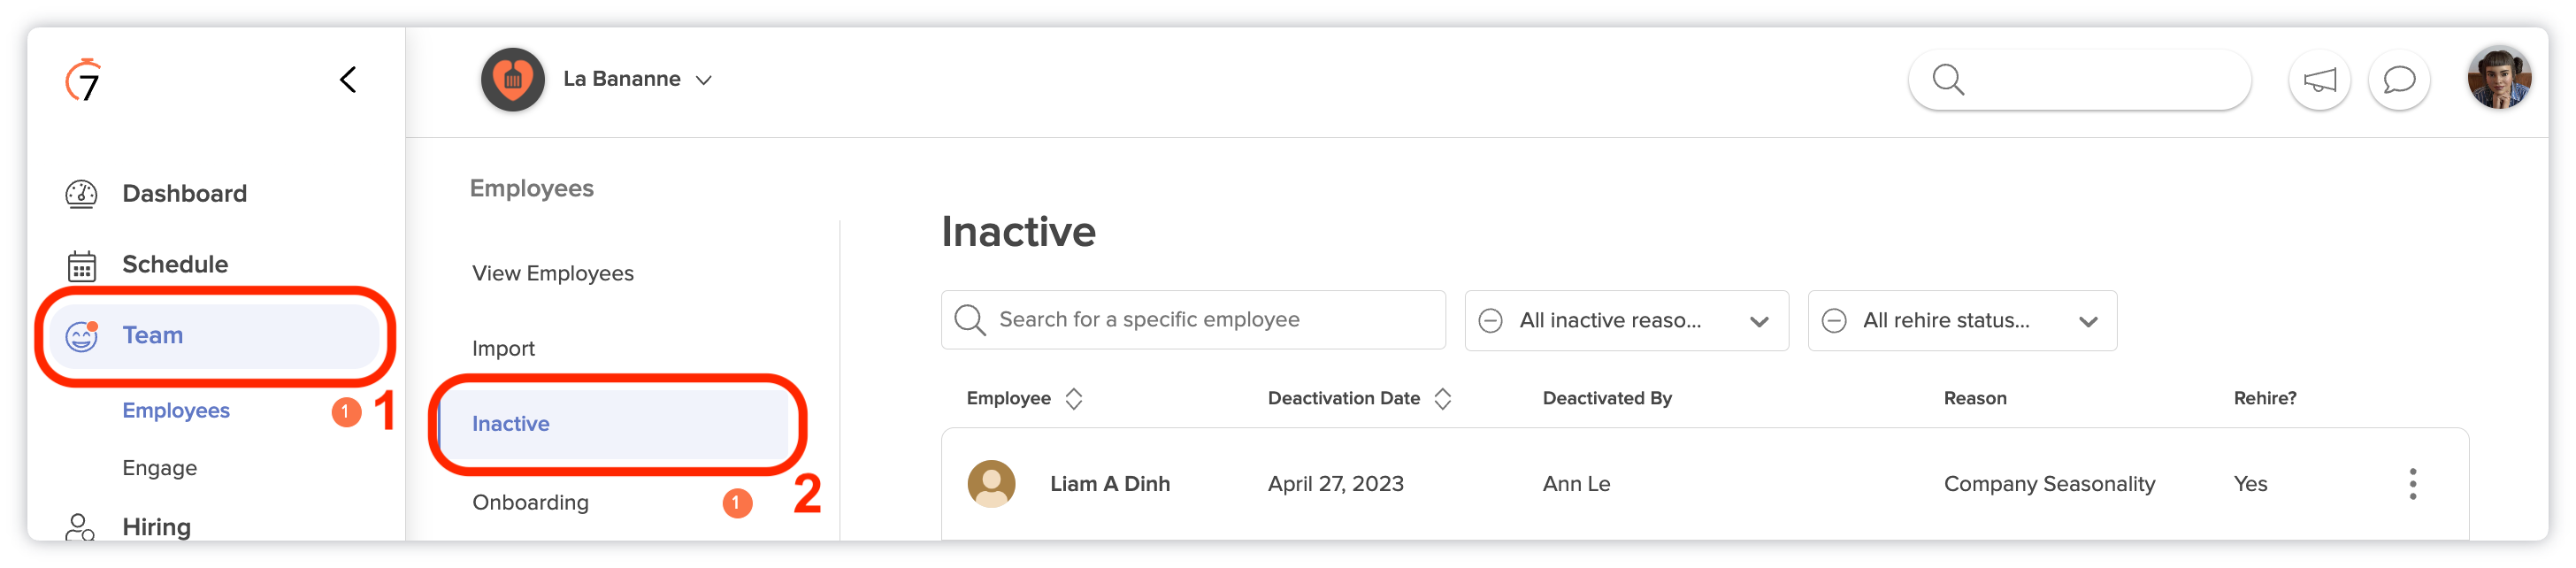Expand the La Bananne location dropdown
The height and width of the screenshot is (568, 2576).
[704, 80]
